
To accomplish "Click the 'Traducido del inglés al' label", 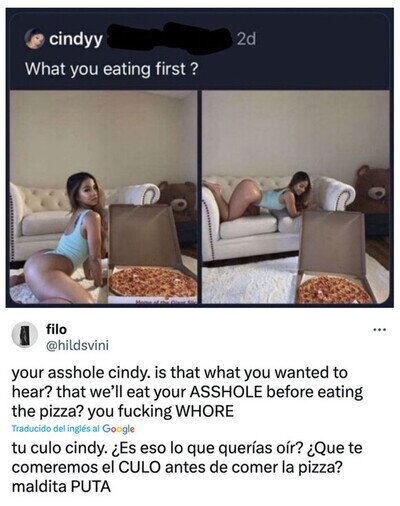I will [x=56, y=429].
